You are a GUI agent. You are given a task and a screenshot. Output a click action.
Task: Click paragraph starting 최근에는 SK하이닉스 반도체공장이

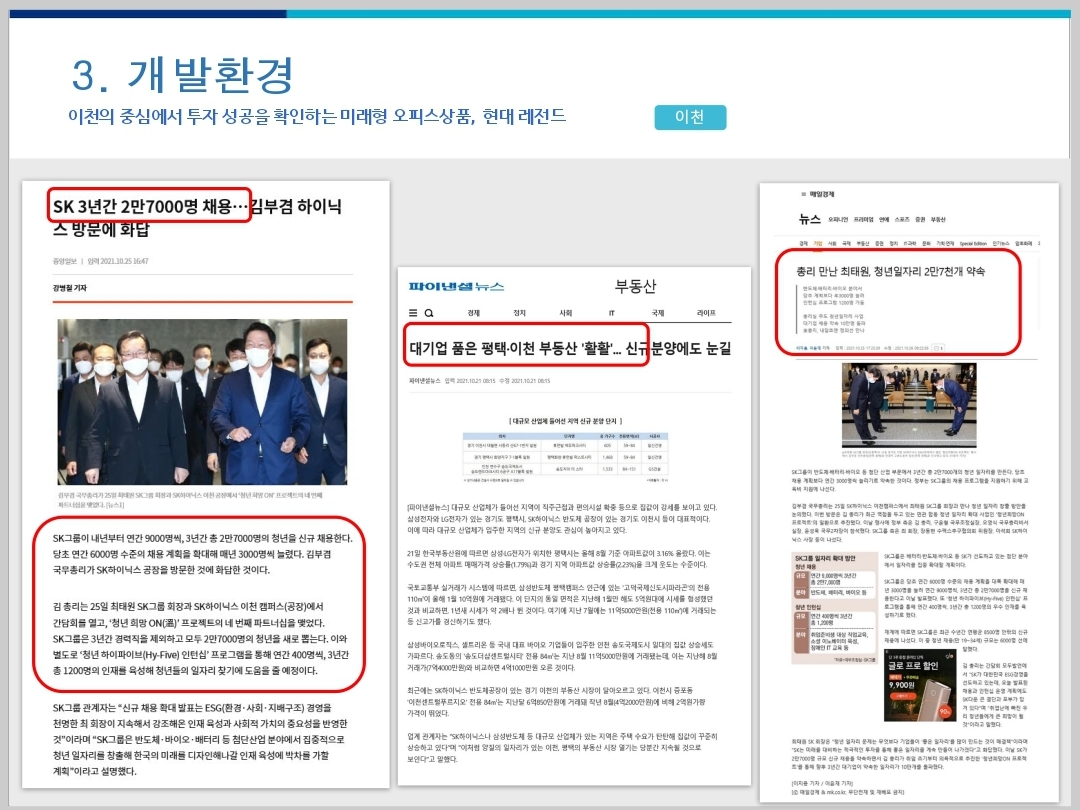pos(557,701)
